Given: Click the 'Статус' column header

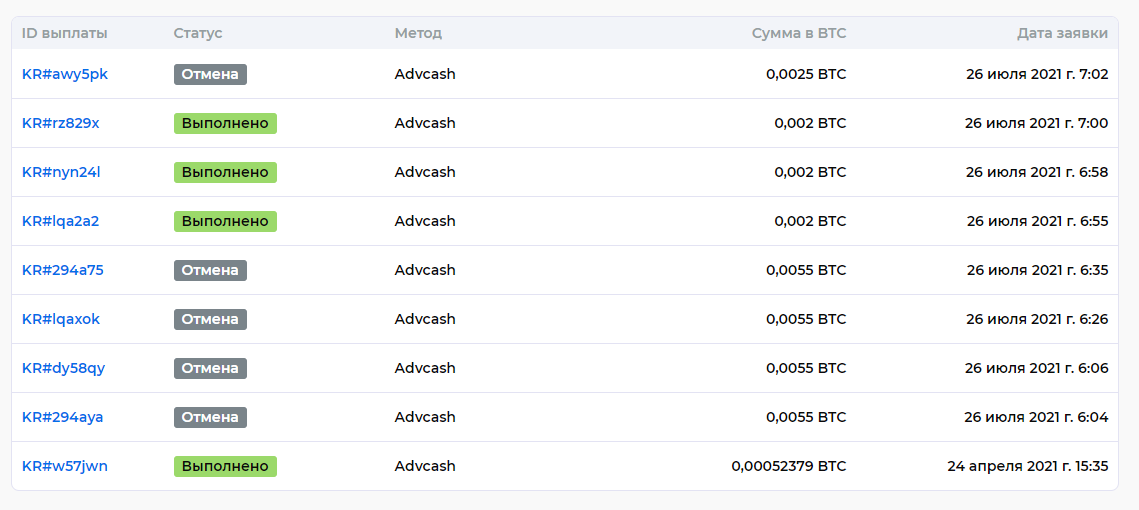Looking at the screenshot, I should click(x=198, y=33).
